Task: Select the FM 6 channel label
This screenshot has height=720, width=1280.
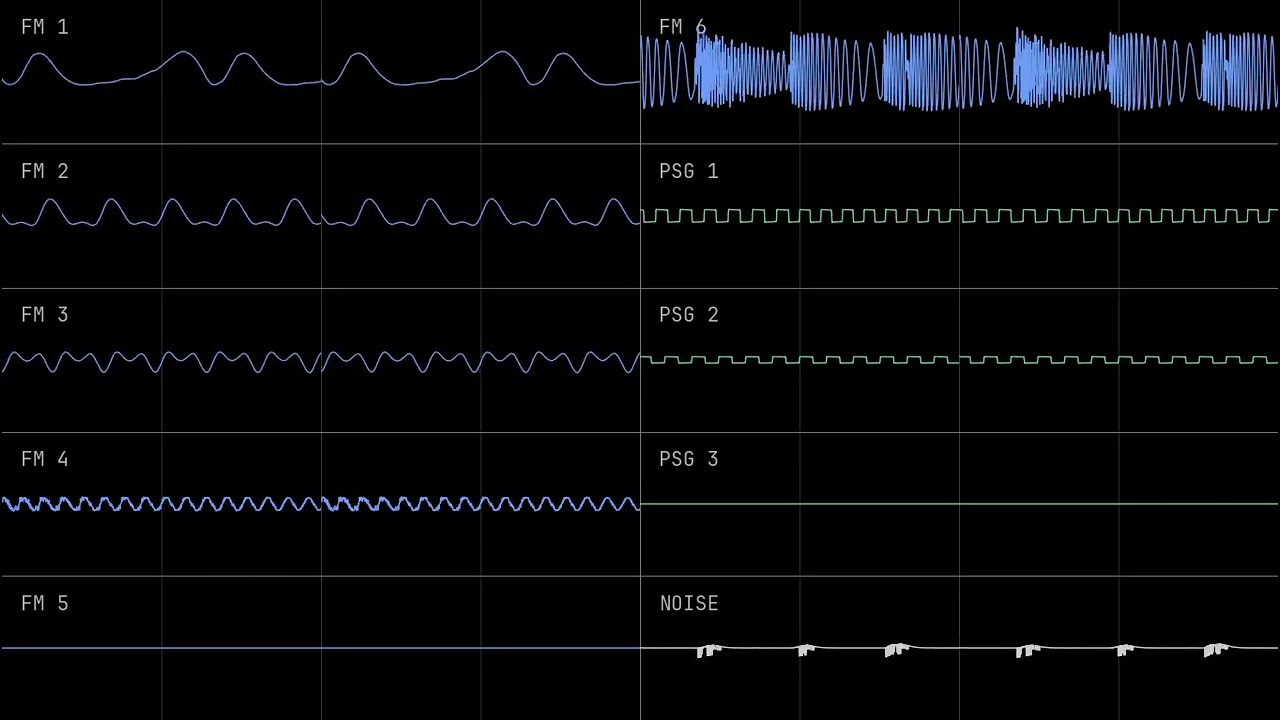Action: (x=683, y=27)
